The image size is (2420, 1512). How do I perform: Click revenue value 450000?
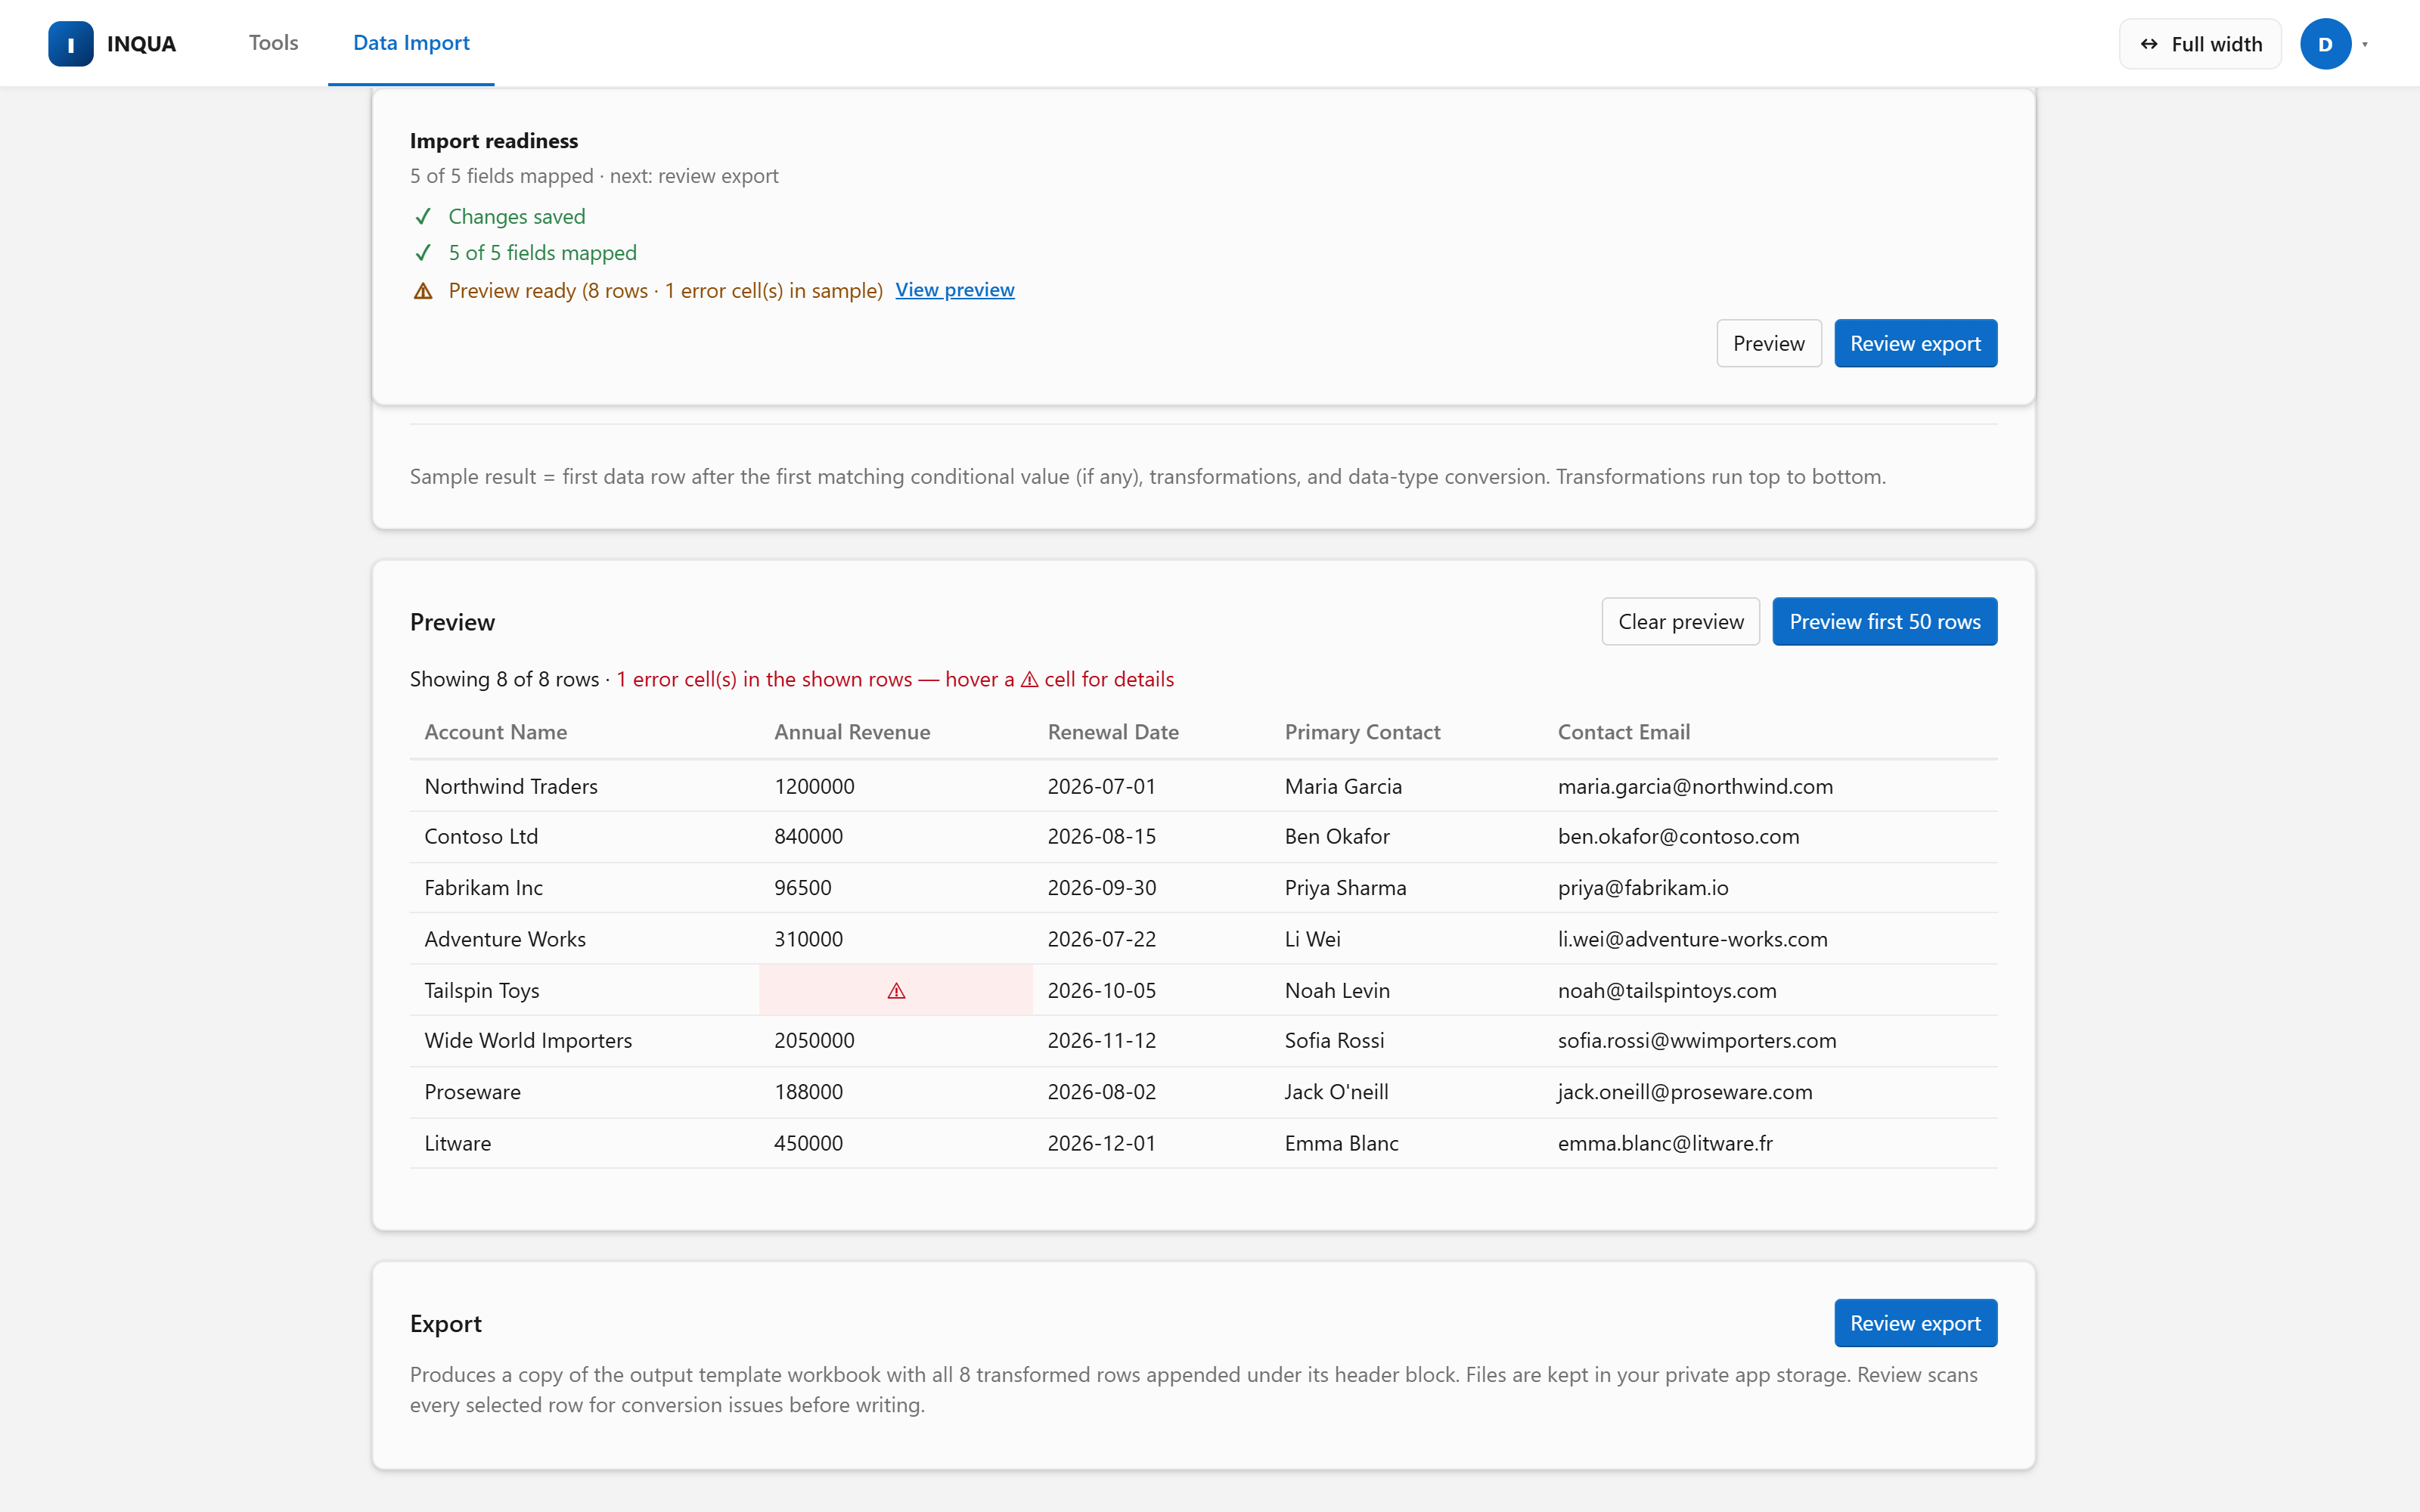tap(808, 1143)
